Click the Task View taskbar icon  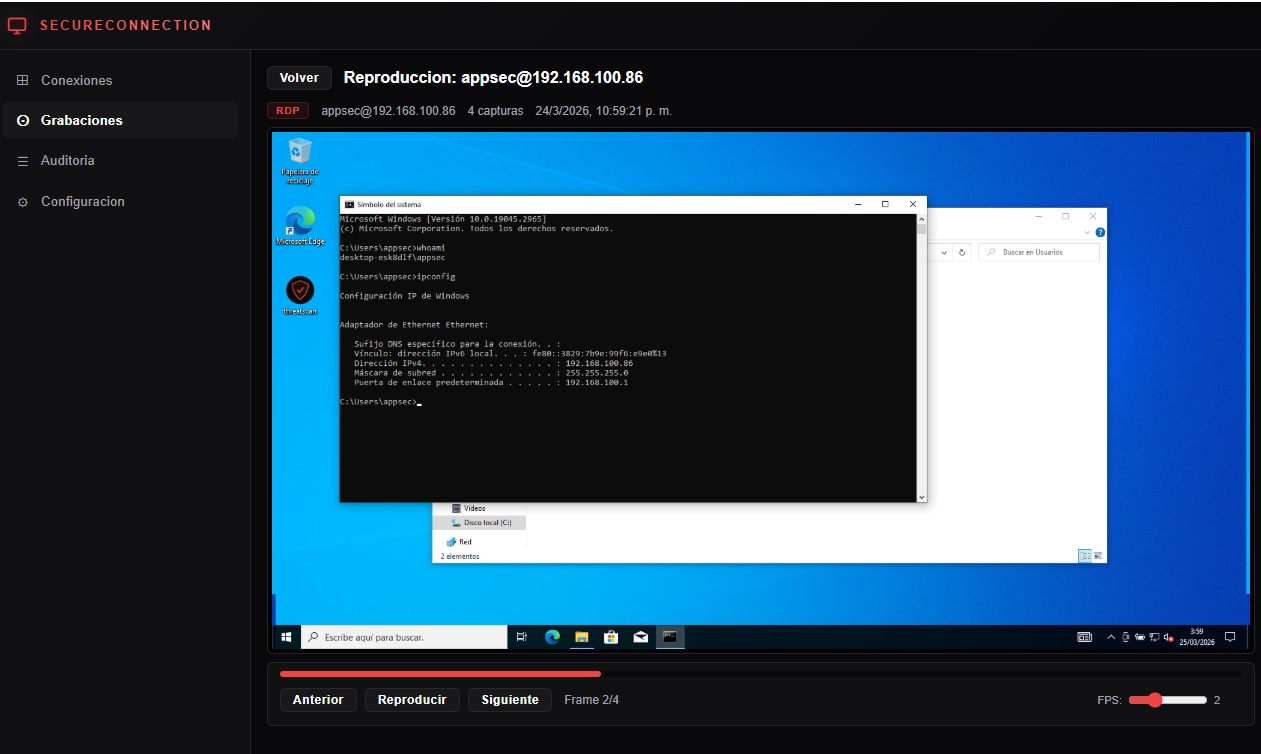click(x=522, y=637)
